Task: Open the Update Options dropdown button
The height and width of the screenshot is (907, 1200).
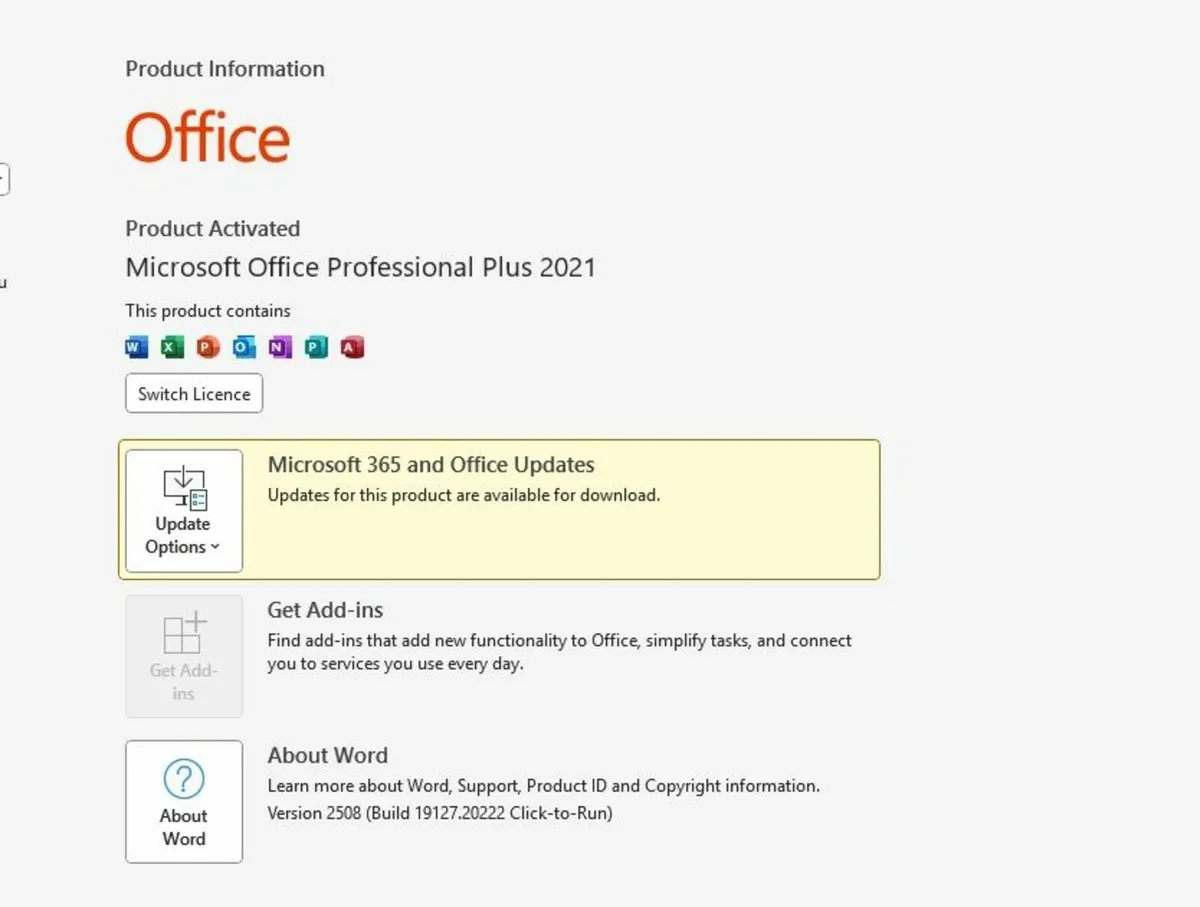Action: click(184, 511)
